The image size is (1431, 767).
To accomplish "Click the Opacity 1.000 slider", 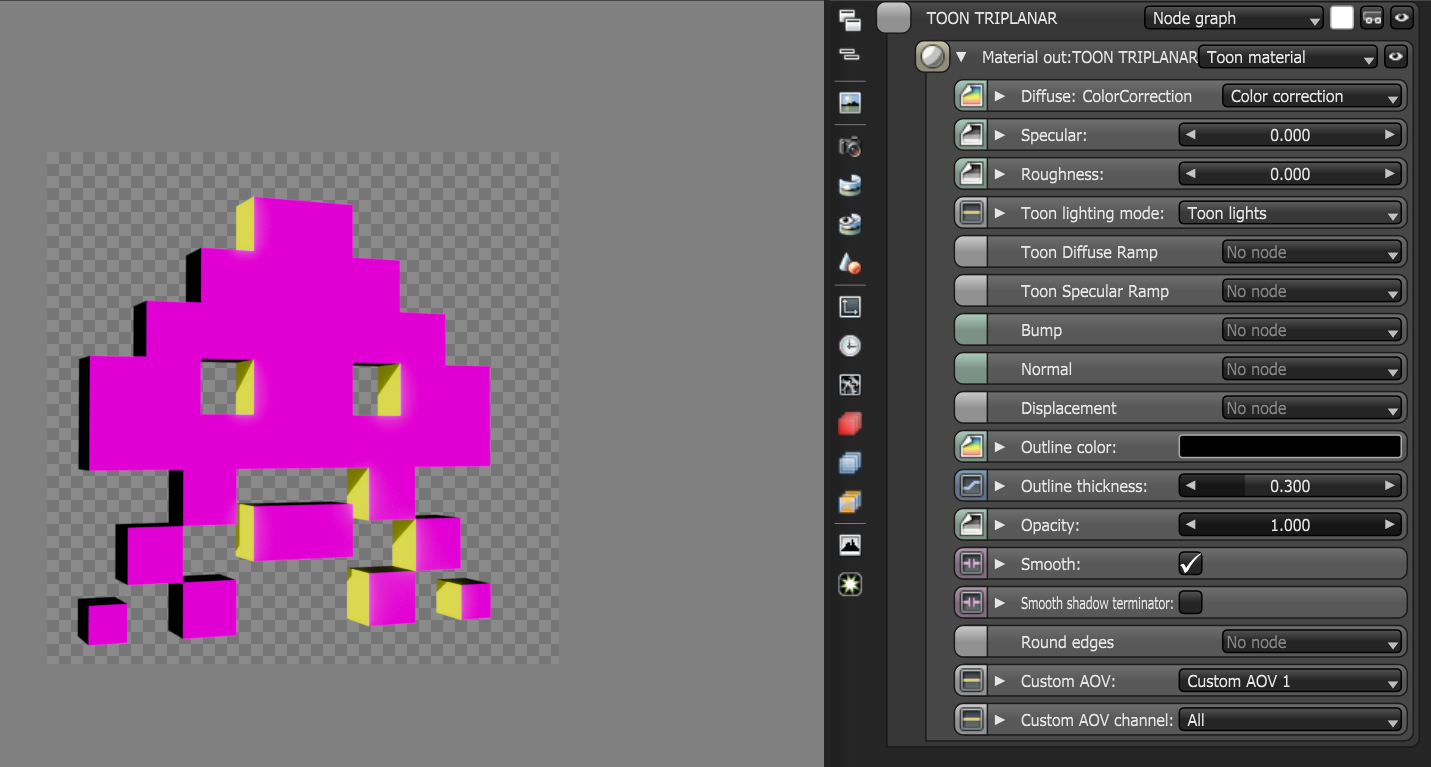I will point(1290,525).
